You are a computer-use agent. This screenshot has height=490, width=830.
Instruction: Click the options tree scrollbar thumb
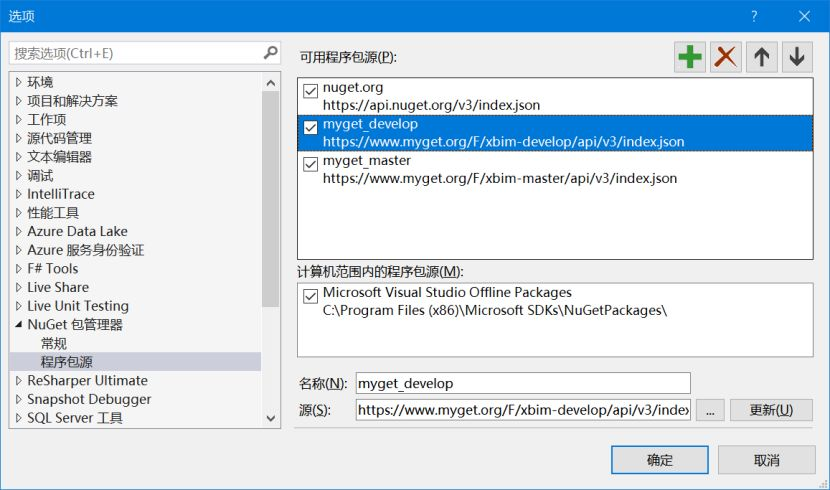(270, 199)
